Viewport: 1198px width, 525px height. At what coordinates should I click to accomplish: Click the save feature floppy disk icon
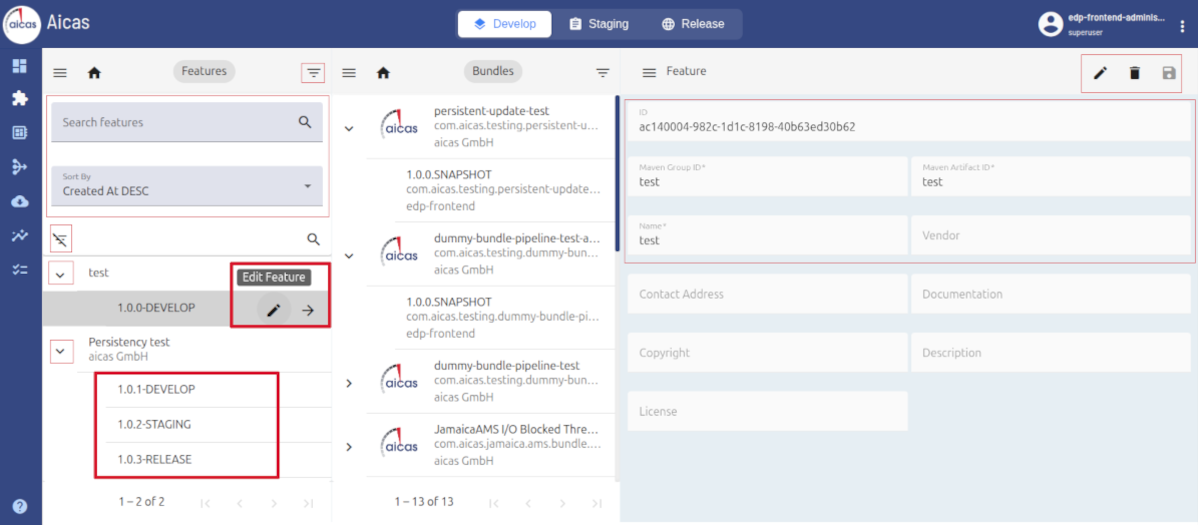point(1168,73)
